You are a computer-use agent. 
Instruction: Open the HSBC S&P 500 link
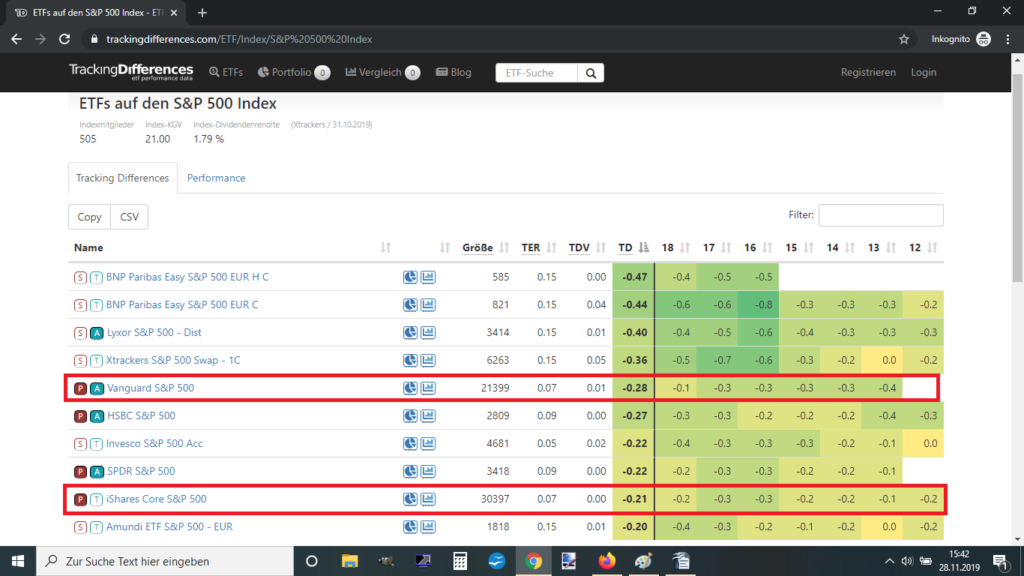pos(141,415)
